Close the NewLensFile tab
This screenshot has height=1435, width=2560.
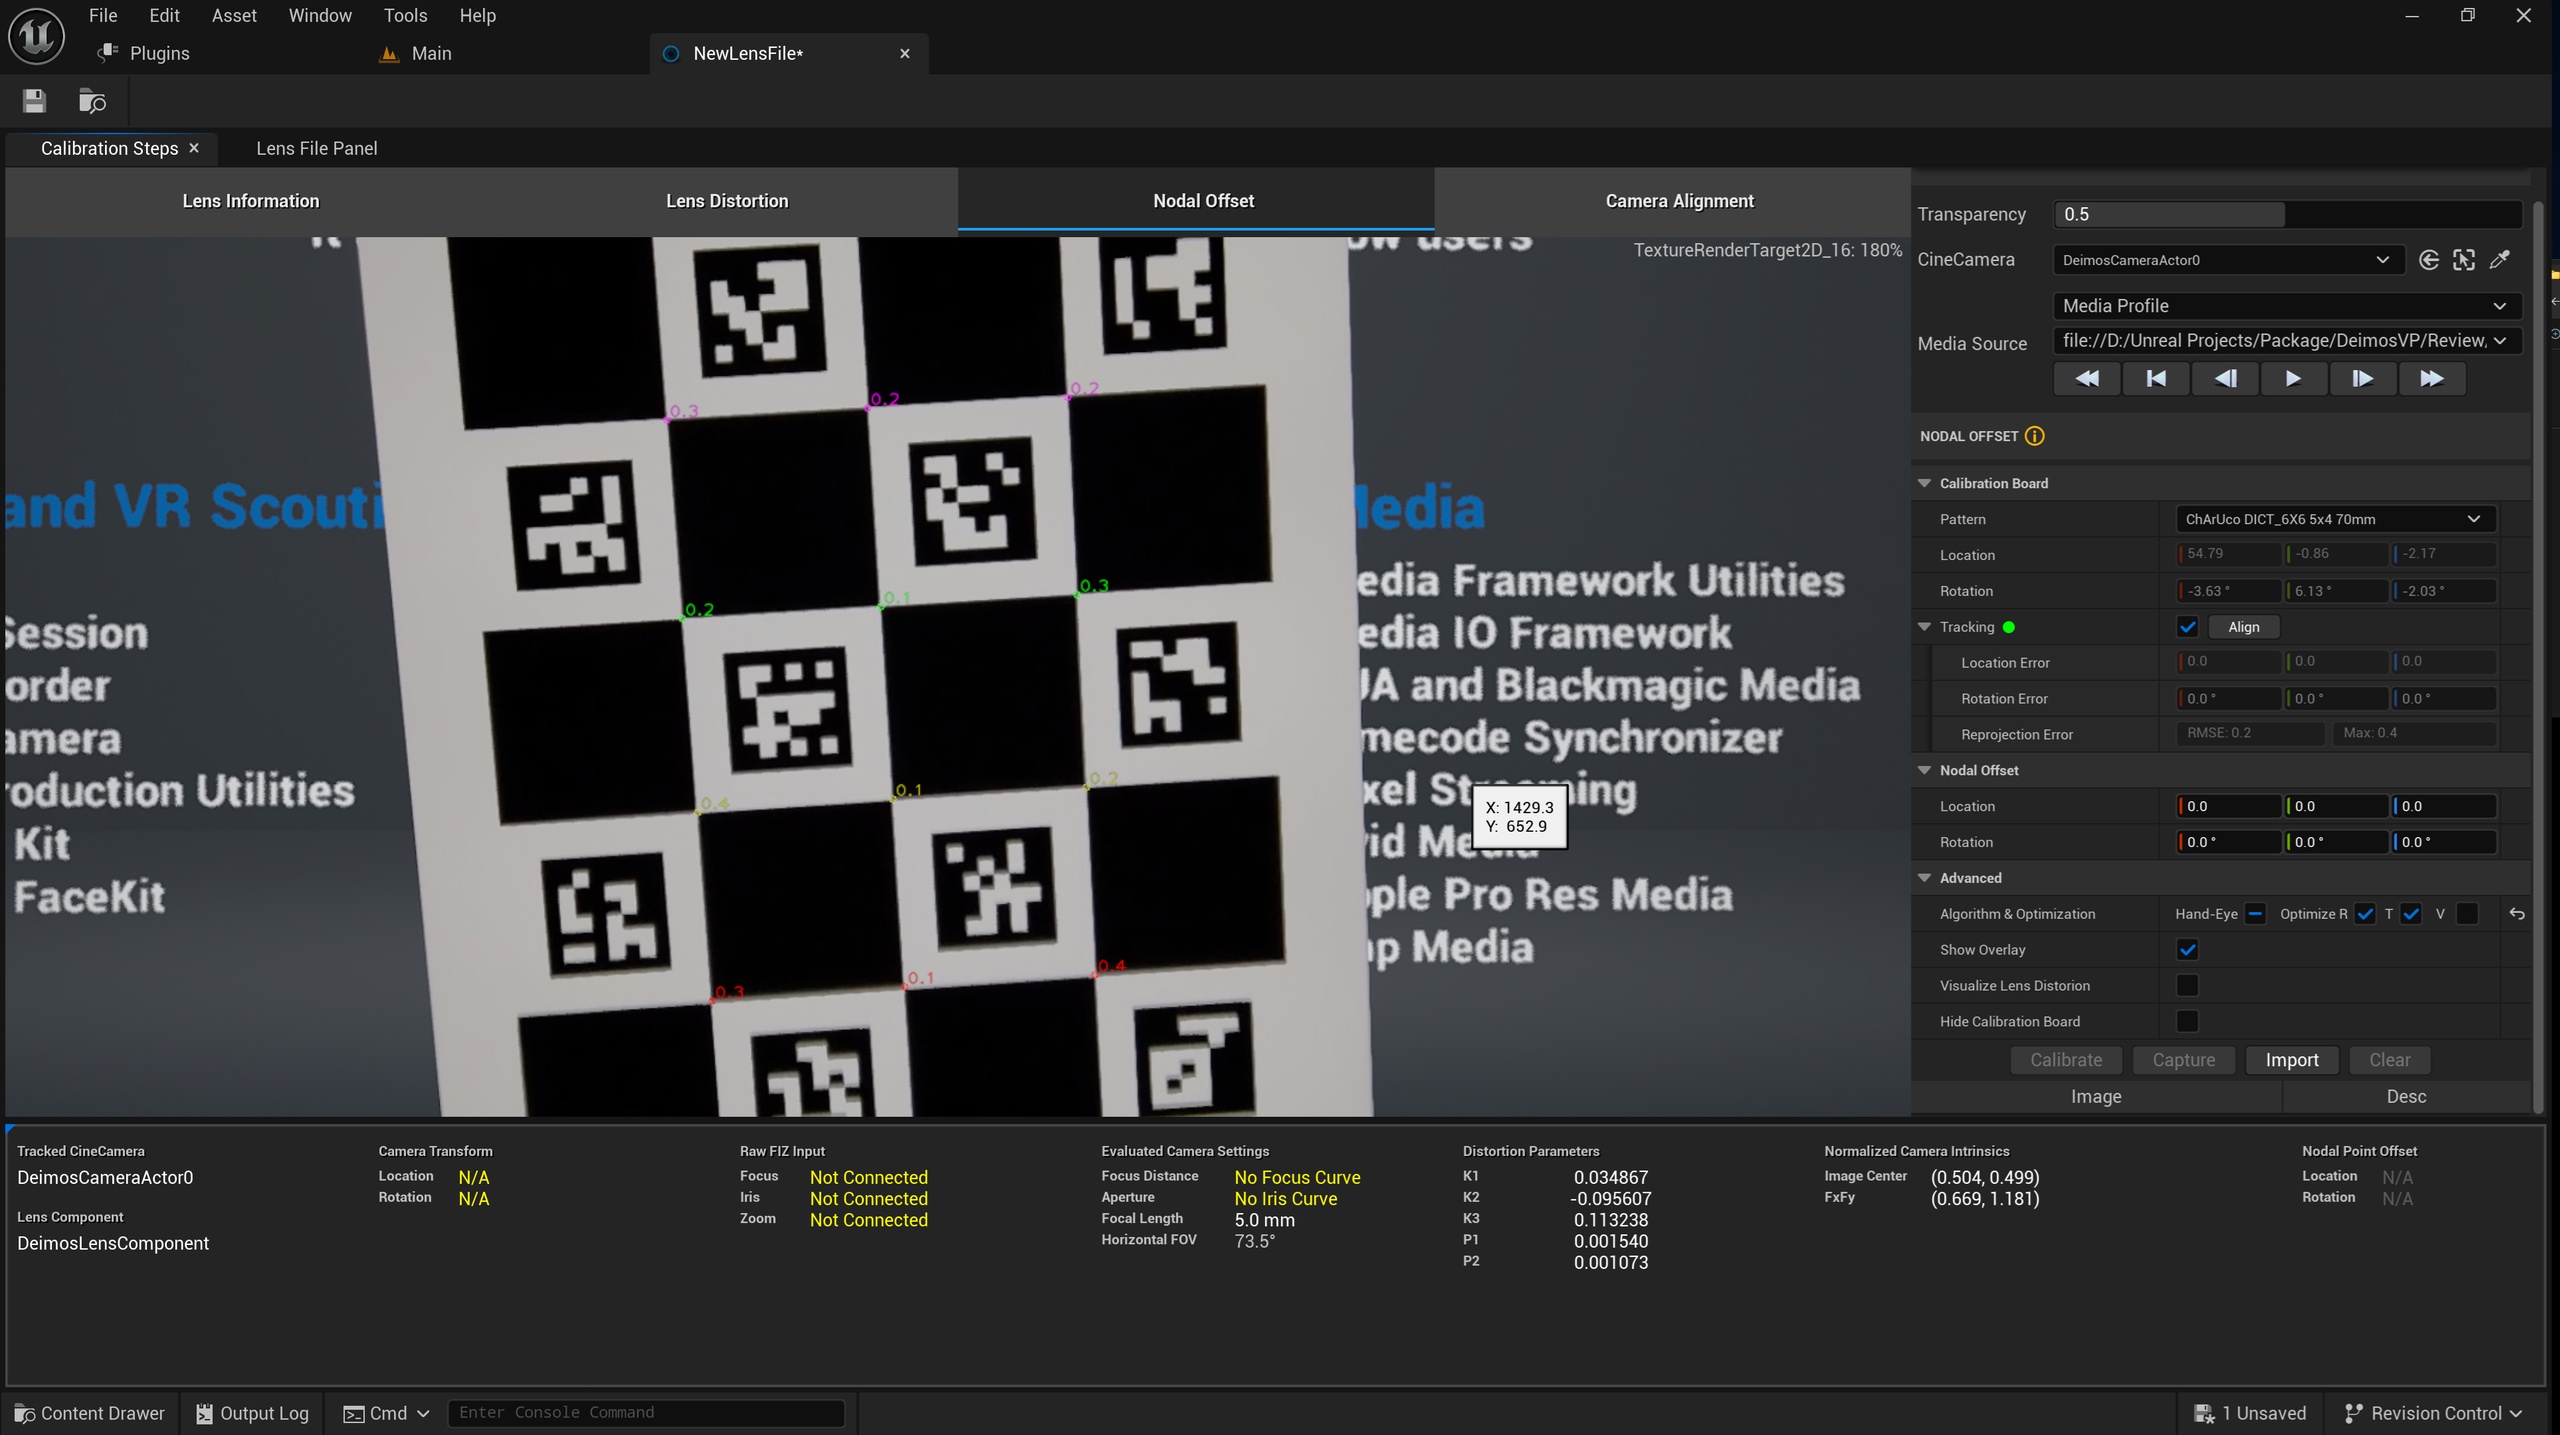[x=905, y=54]
